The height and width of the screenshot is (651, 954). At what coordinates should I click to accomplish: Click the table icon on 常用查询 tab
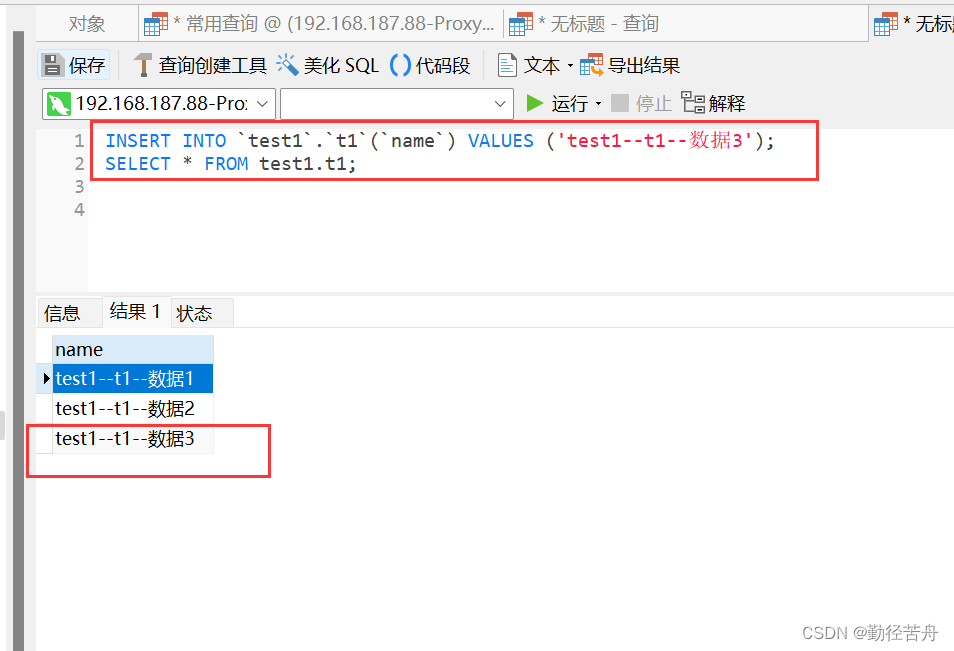tap(156, 24)
